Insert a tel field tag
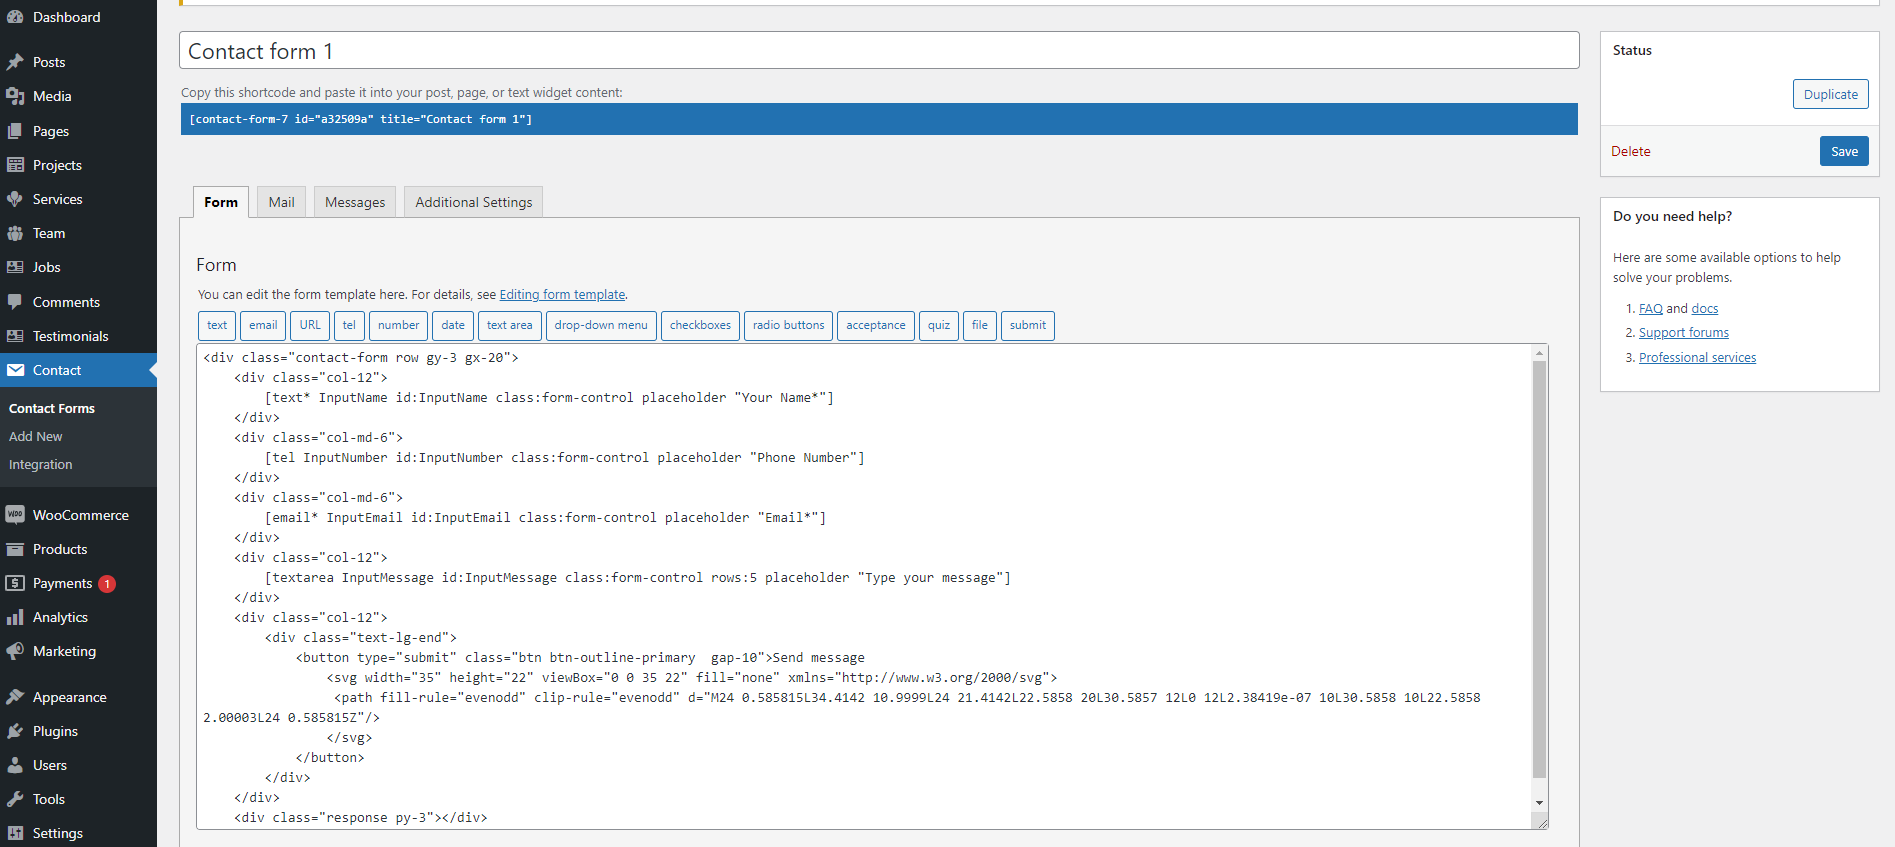Screen dimensions: 1895x847 click(349, 326)
